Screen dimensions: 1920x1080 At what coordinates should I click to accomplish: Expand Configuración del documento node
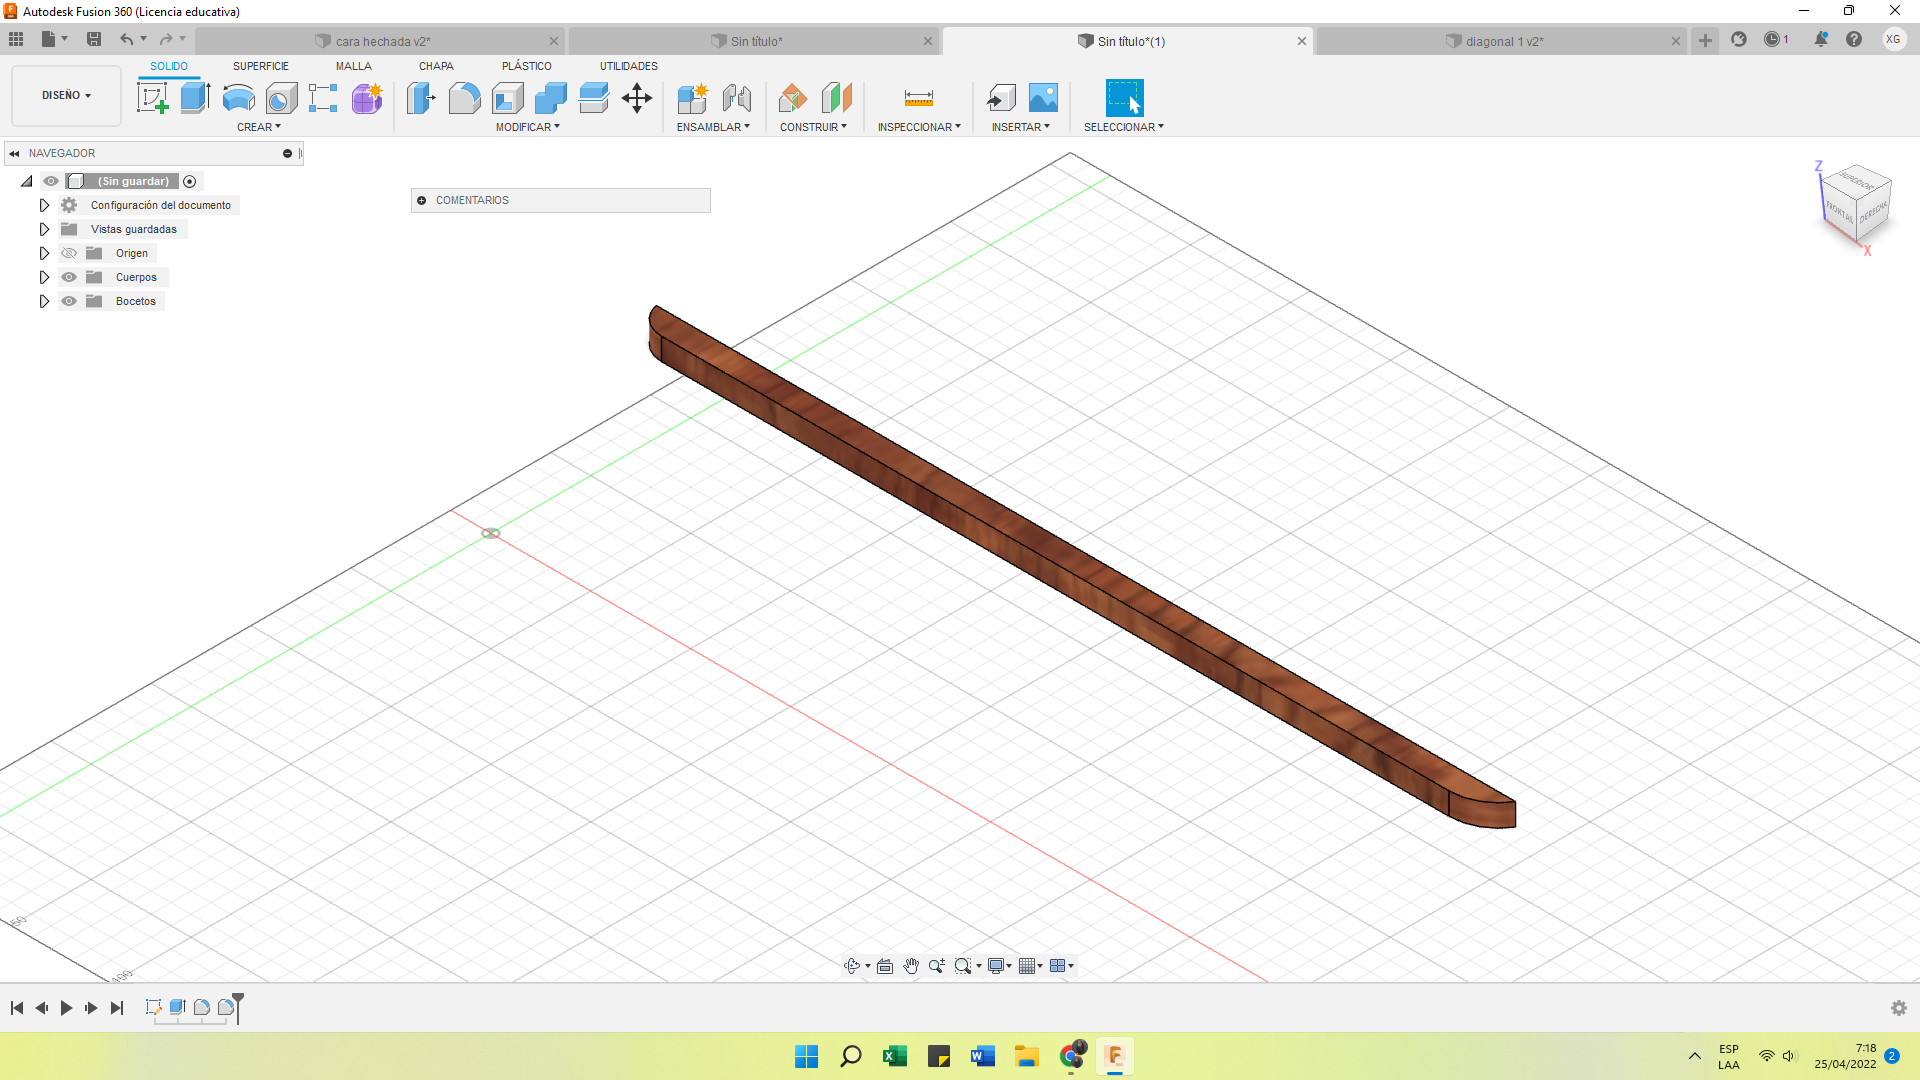click(x=44, y=205)
